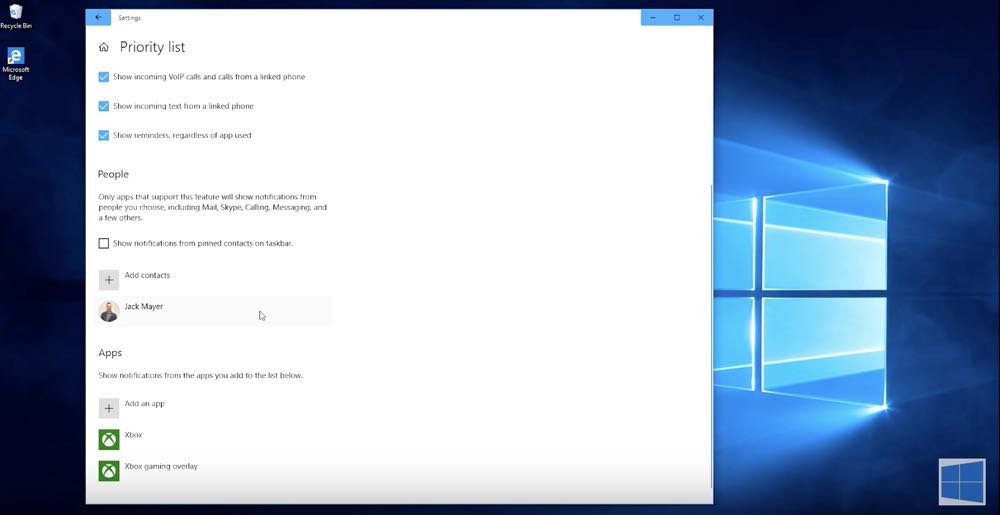This screenshot has width=1000, height=515.
Task: Select the Xbox app name
Action: 133,435
